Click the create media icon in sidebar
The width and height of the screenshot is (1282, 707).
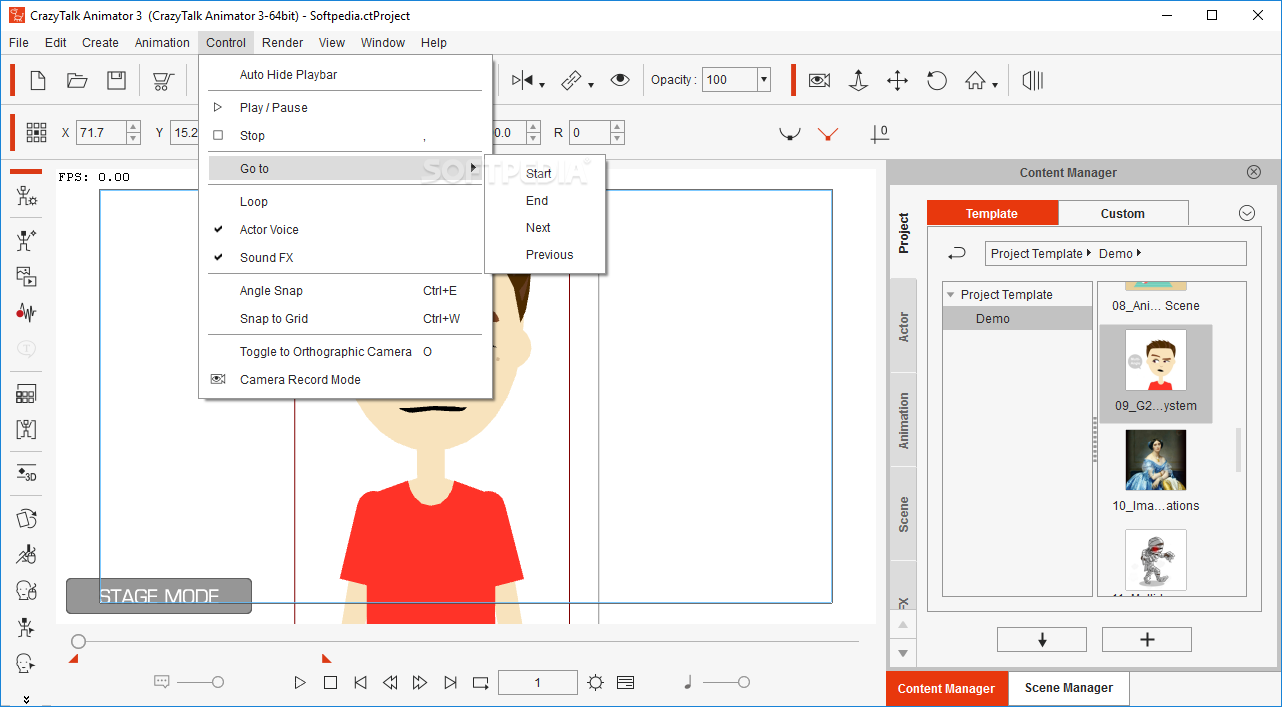(x=27, y=276)
